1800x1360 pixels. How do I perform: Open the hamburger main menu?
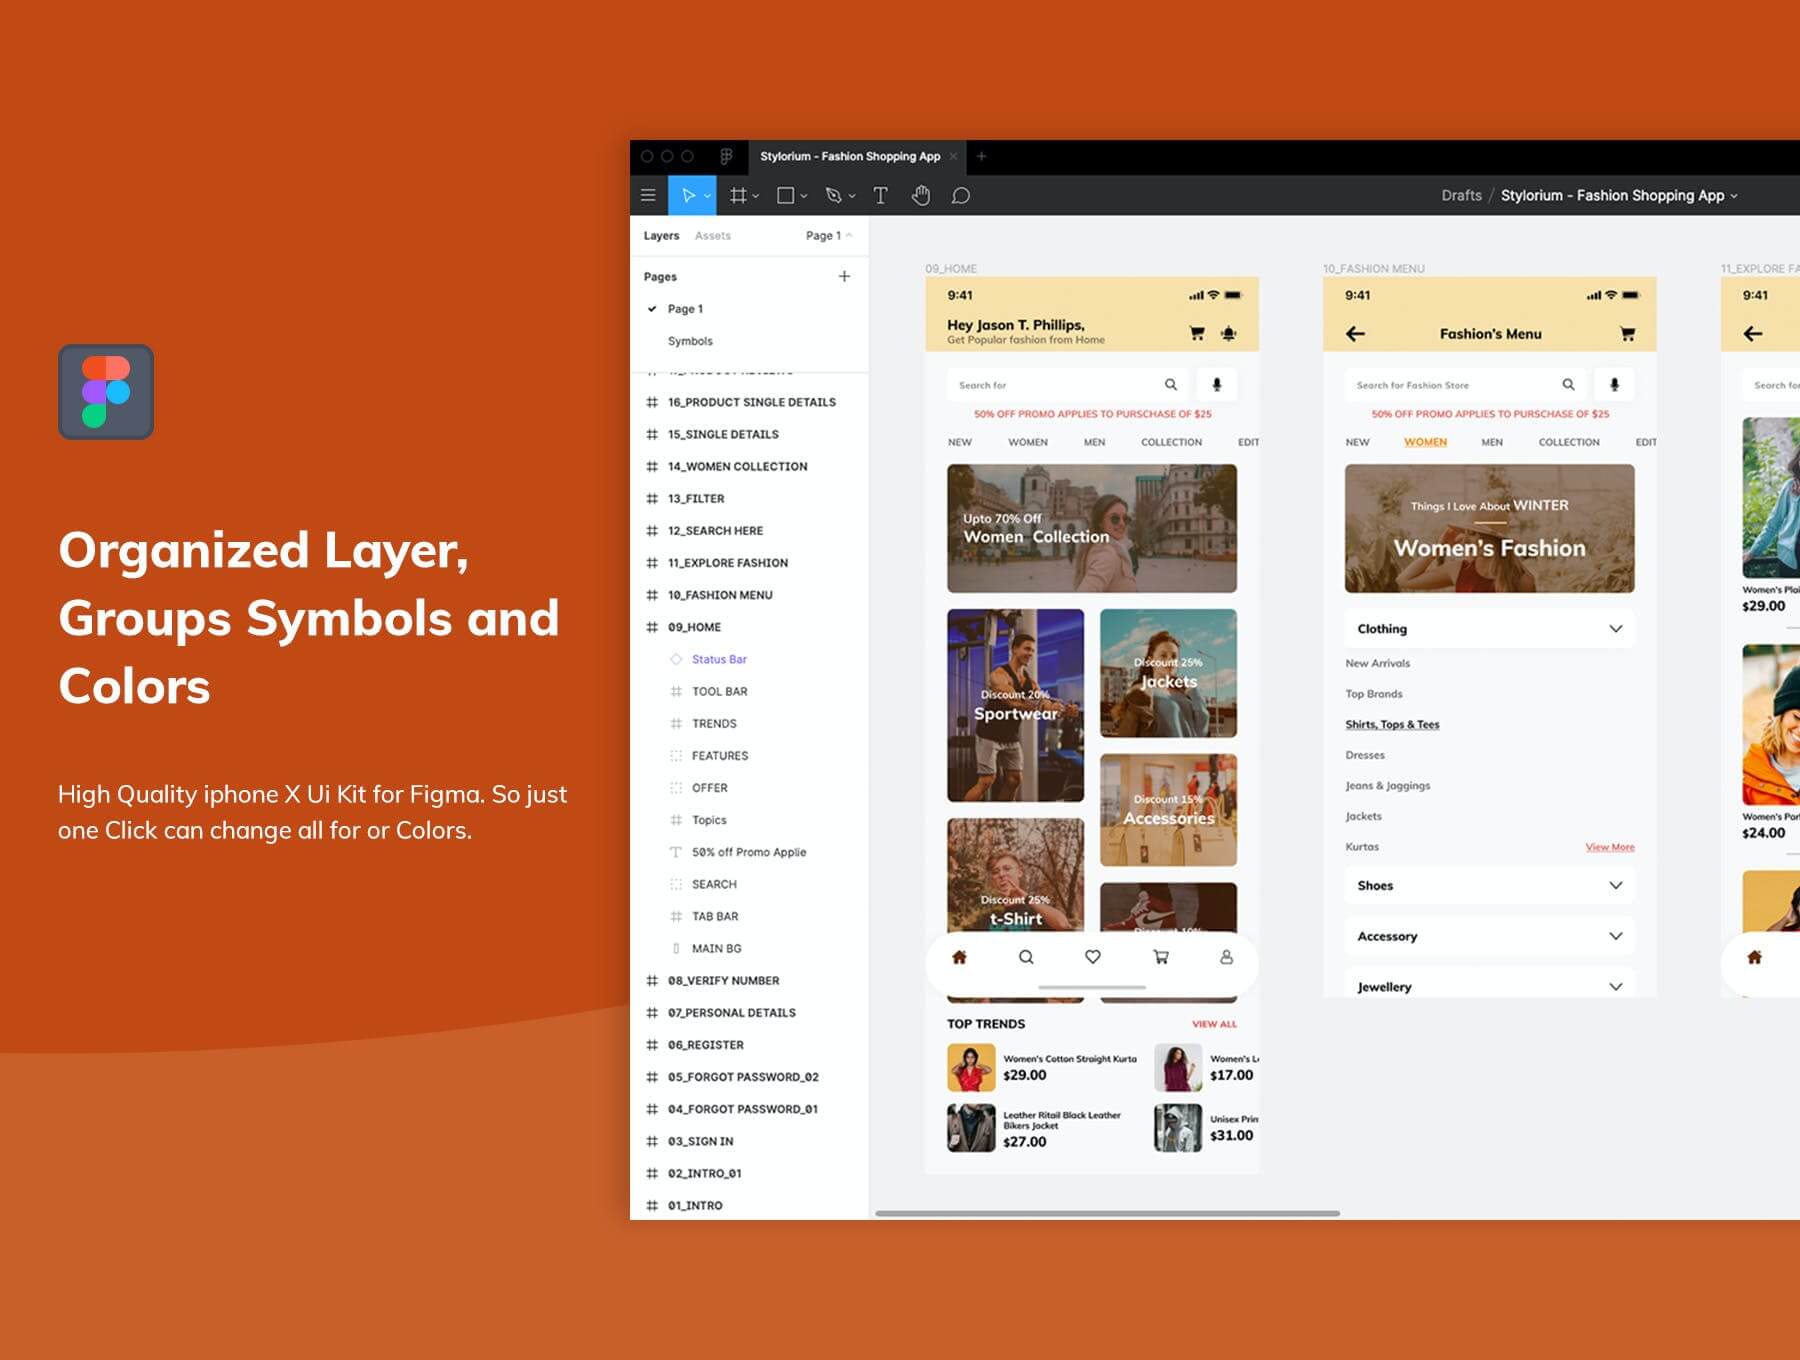648,196
